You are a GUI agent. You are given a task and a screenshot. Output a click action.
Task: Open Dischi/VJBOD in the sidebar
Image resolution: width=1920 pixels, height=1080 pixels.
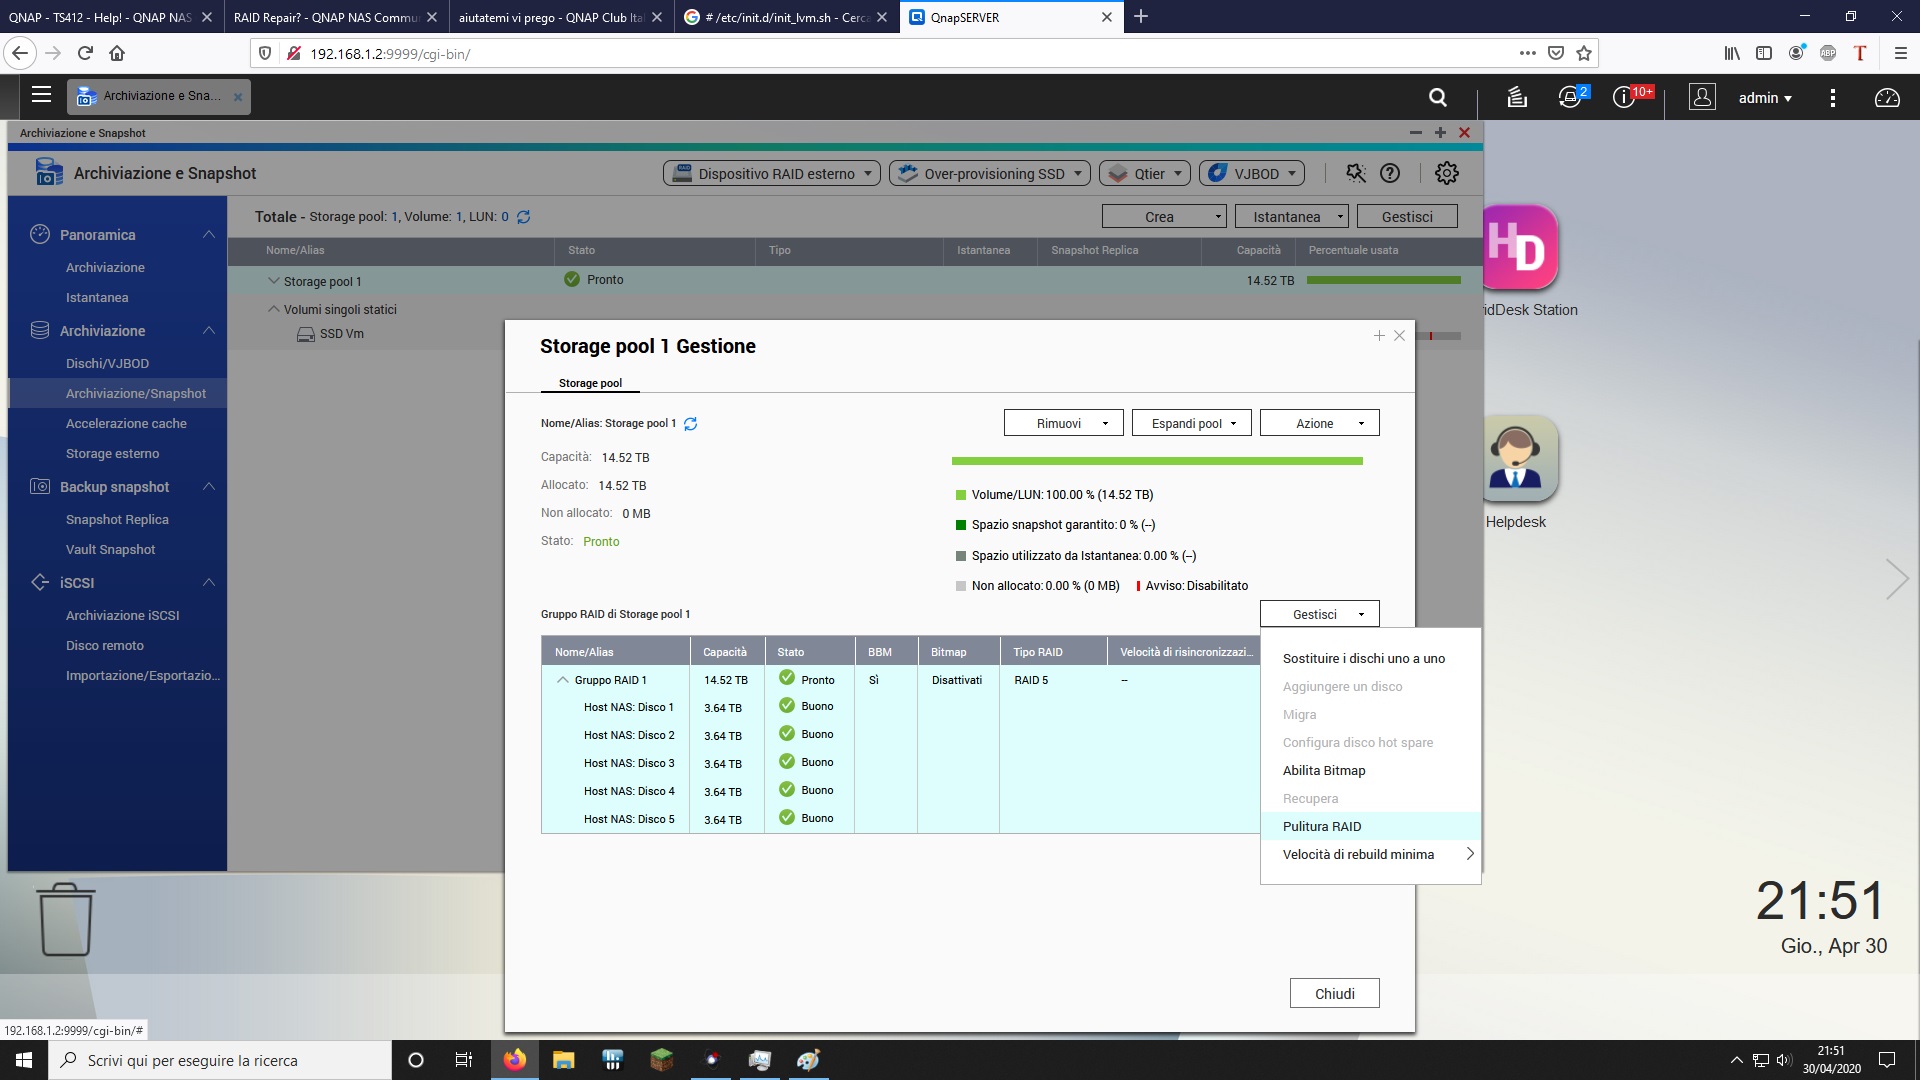[x=107, y=363]
